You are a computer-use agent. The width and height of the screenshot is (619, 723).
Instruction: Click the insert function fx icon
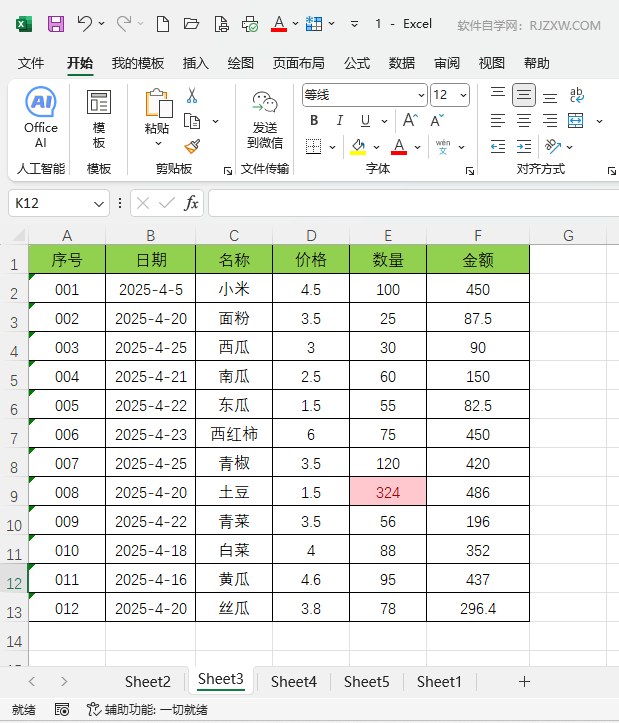tap(191, 203)
